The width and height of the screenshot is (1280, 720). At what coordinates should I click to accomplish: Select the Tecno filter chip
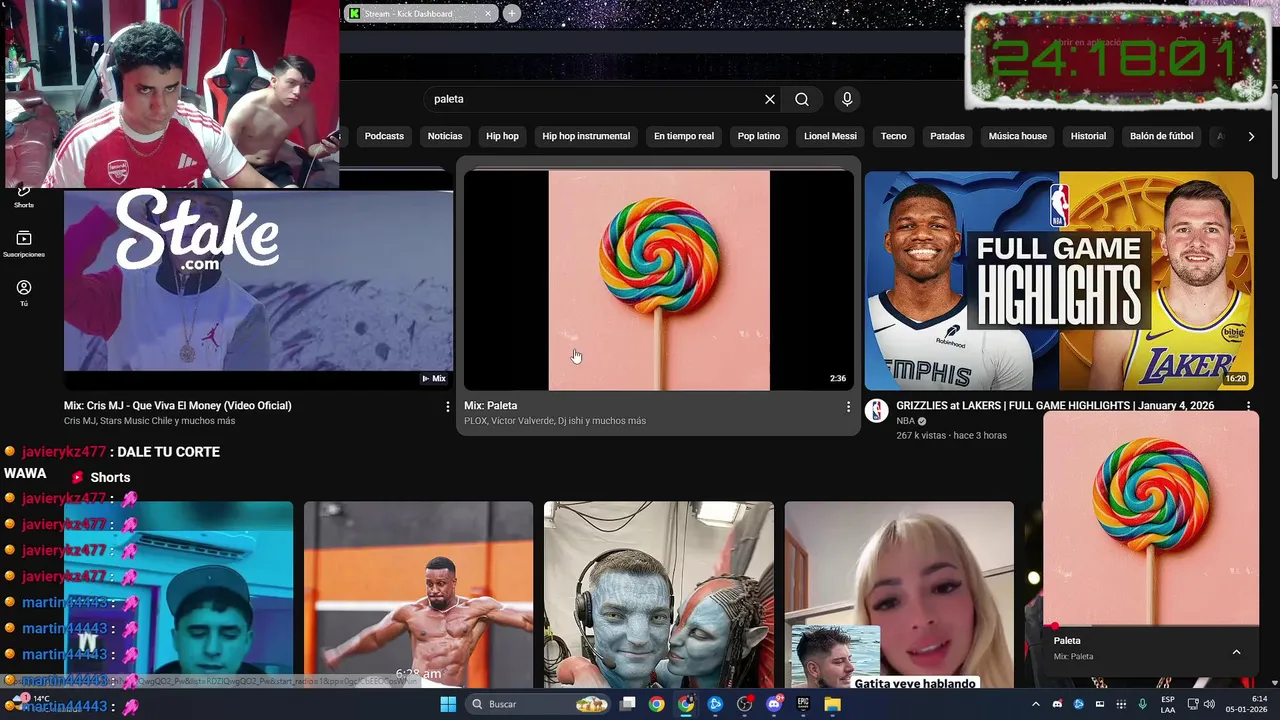(x=894, y=136)
